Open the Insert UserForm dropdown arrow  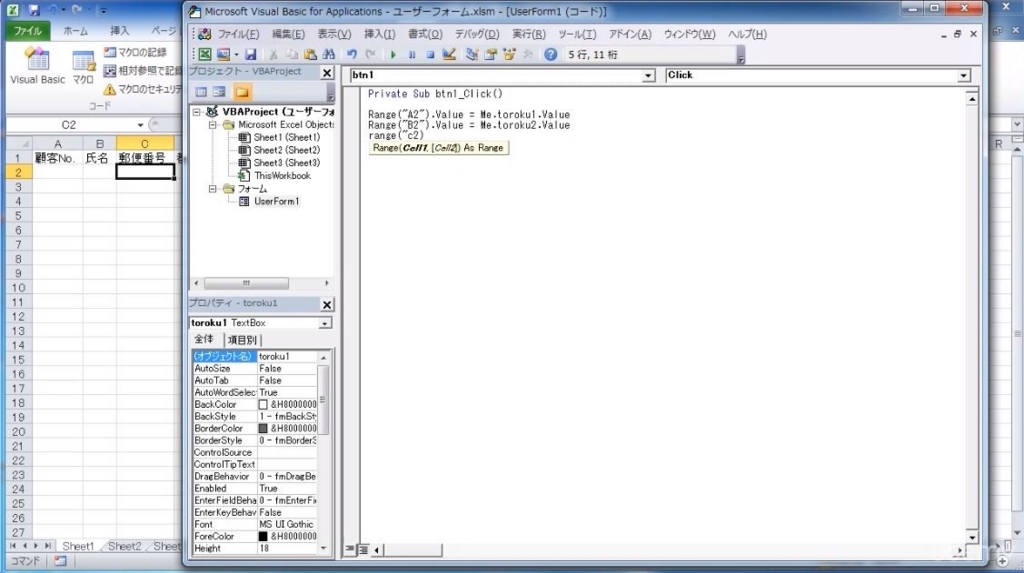tap(236, 54)
